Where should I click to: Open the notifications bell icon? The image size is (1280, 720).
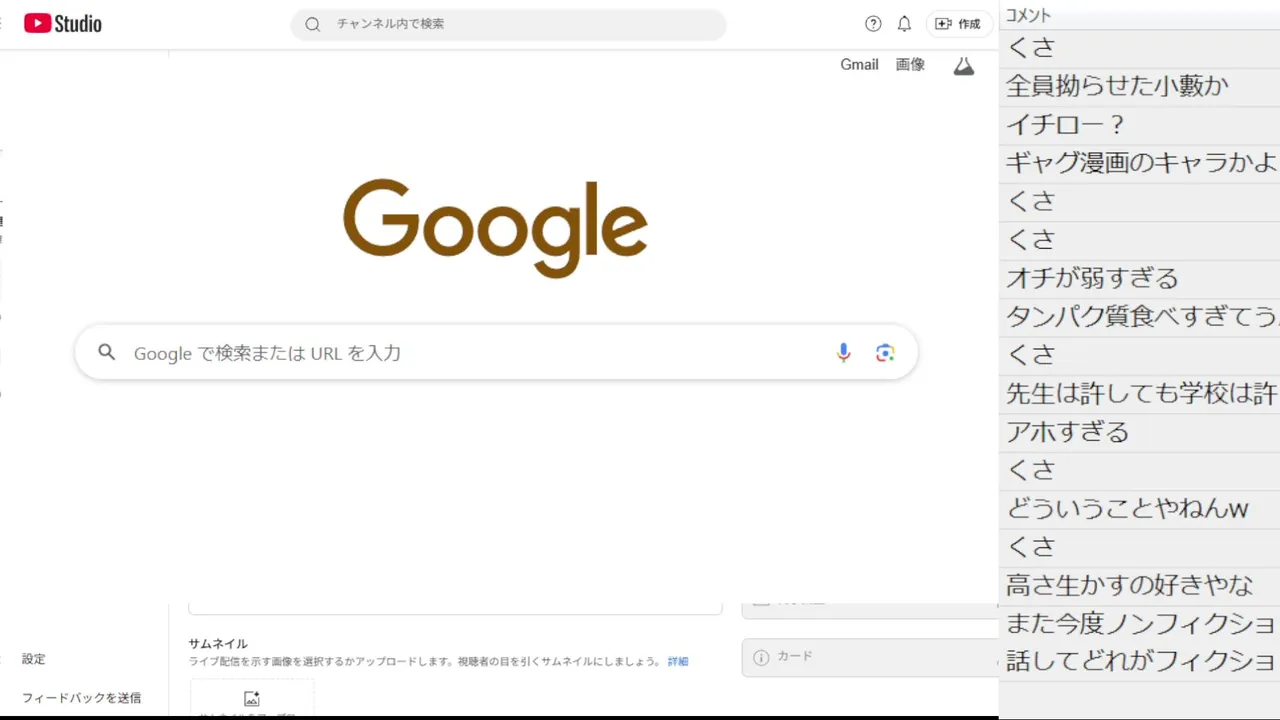click(x=904, y=24)
